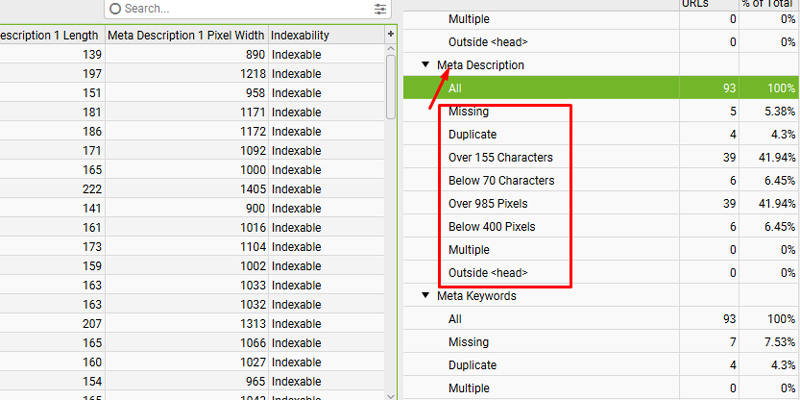Image resolution: width=800 pixels, height=400 pixels.
Task: Open the search filter options sliders icon
Action: point(380,9)
